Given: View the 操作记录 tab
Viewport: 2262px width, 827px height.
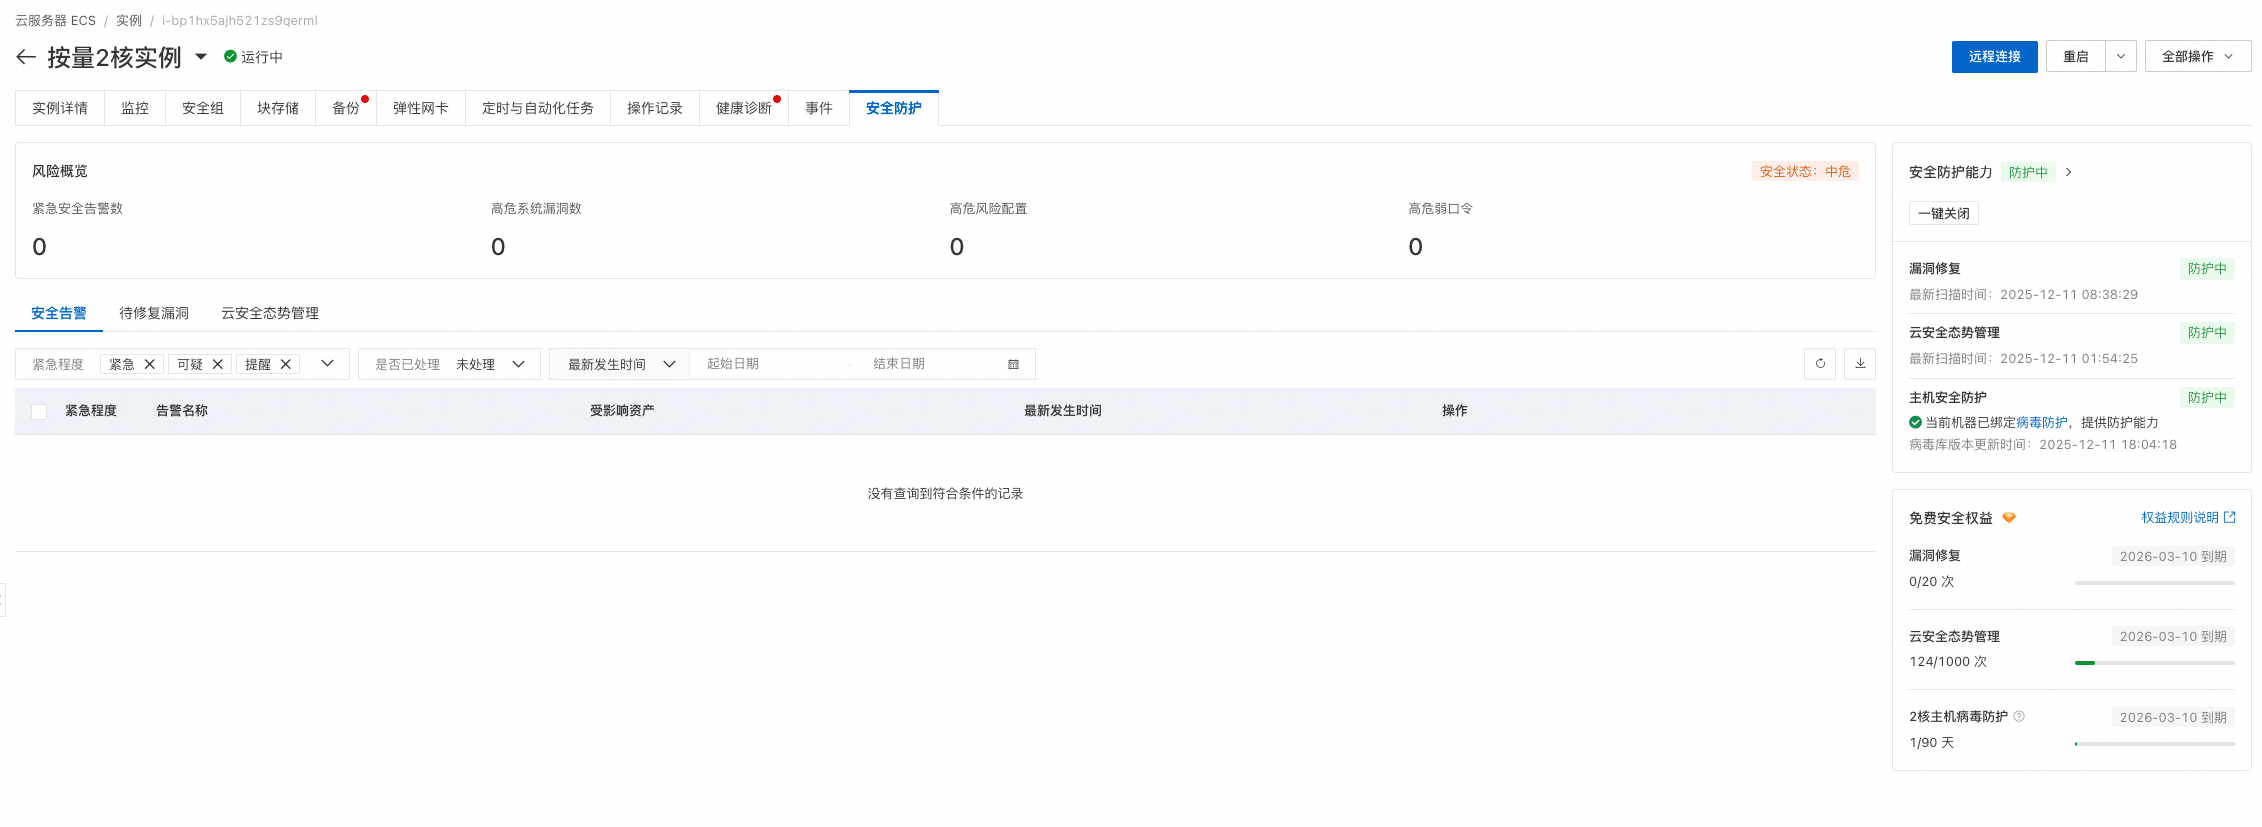Looking at the screenshot, I should (x=655, y=108).
